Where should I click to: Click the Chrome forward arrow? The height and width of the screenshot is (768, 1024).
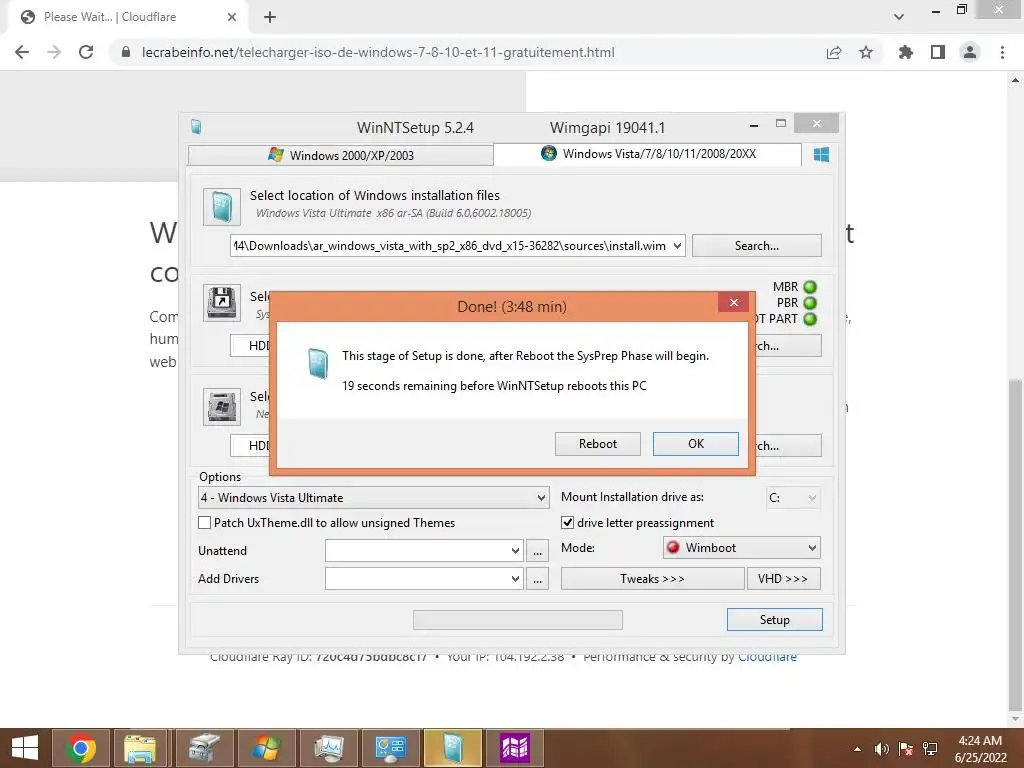pyautogui.click(x=54, y=52)
